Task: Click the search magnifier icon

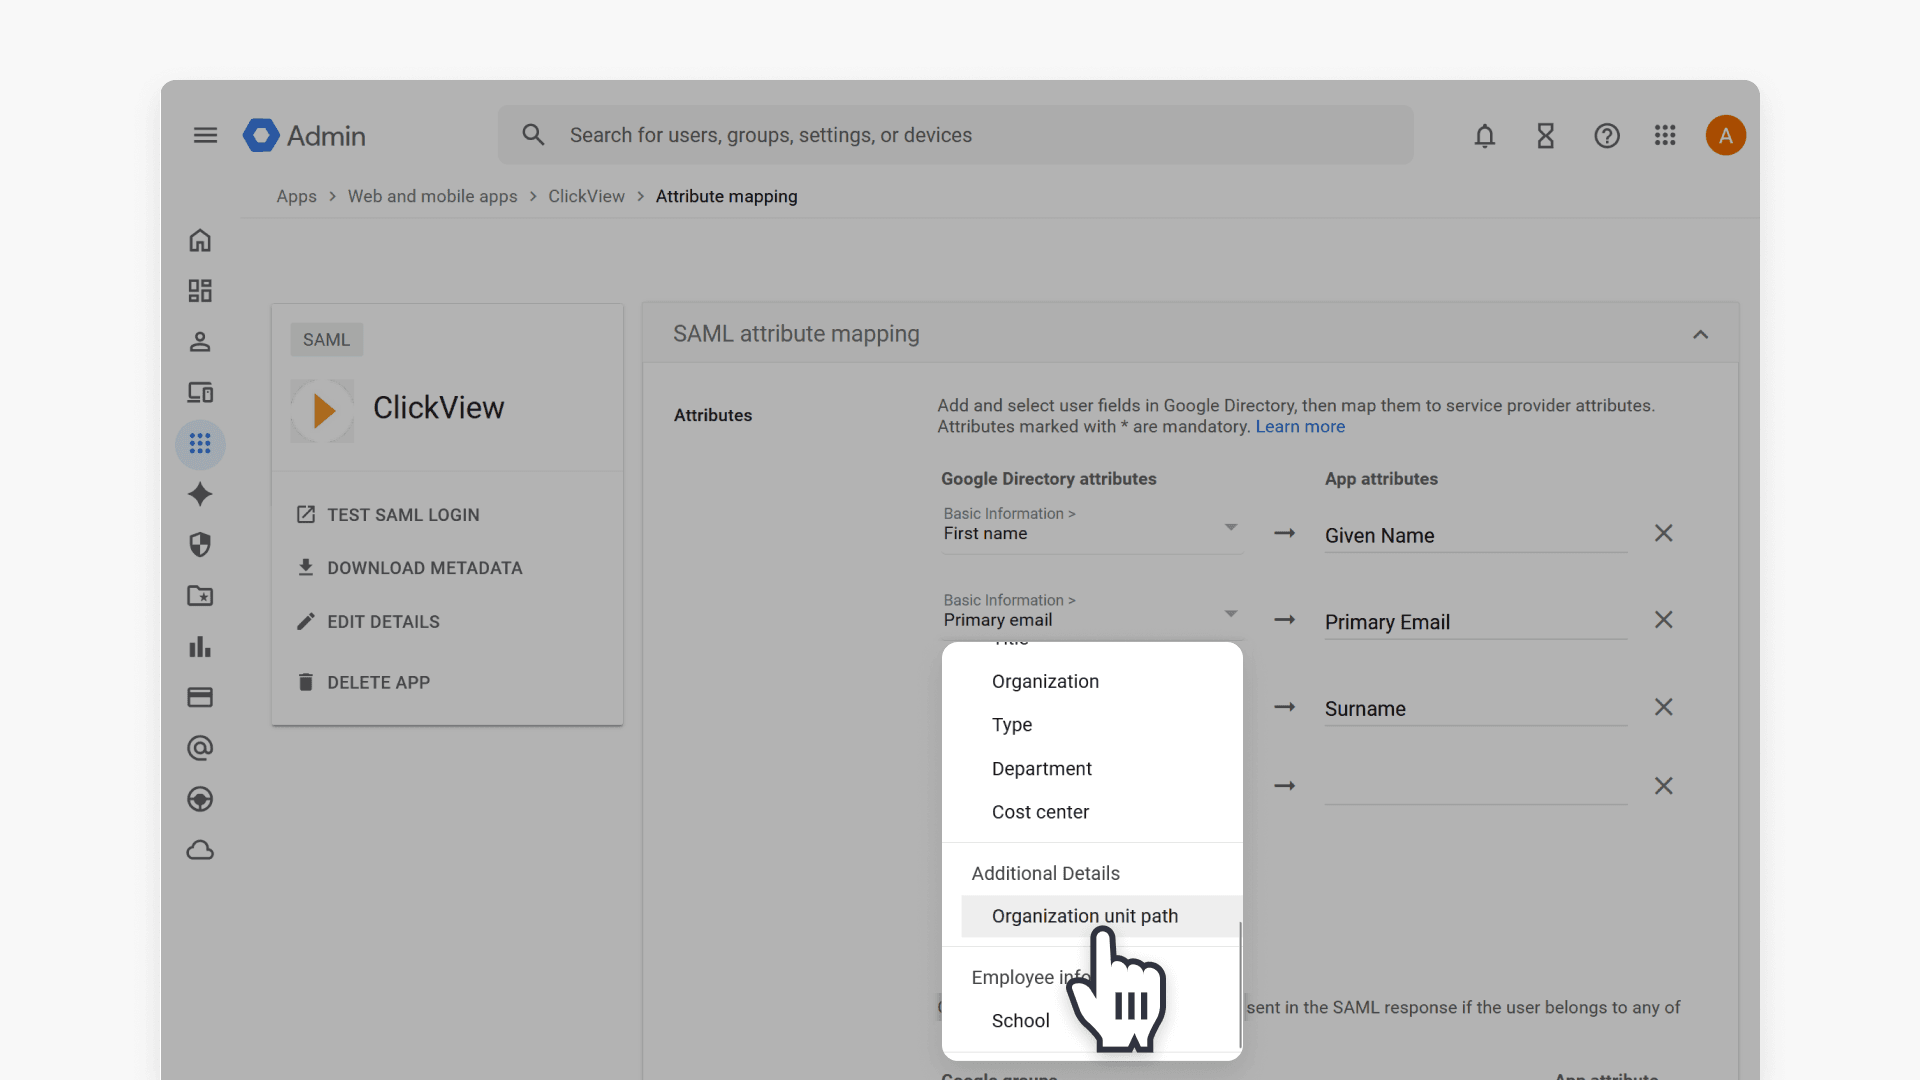Action: pyautogui.click(x=533, y=135)
